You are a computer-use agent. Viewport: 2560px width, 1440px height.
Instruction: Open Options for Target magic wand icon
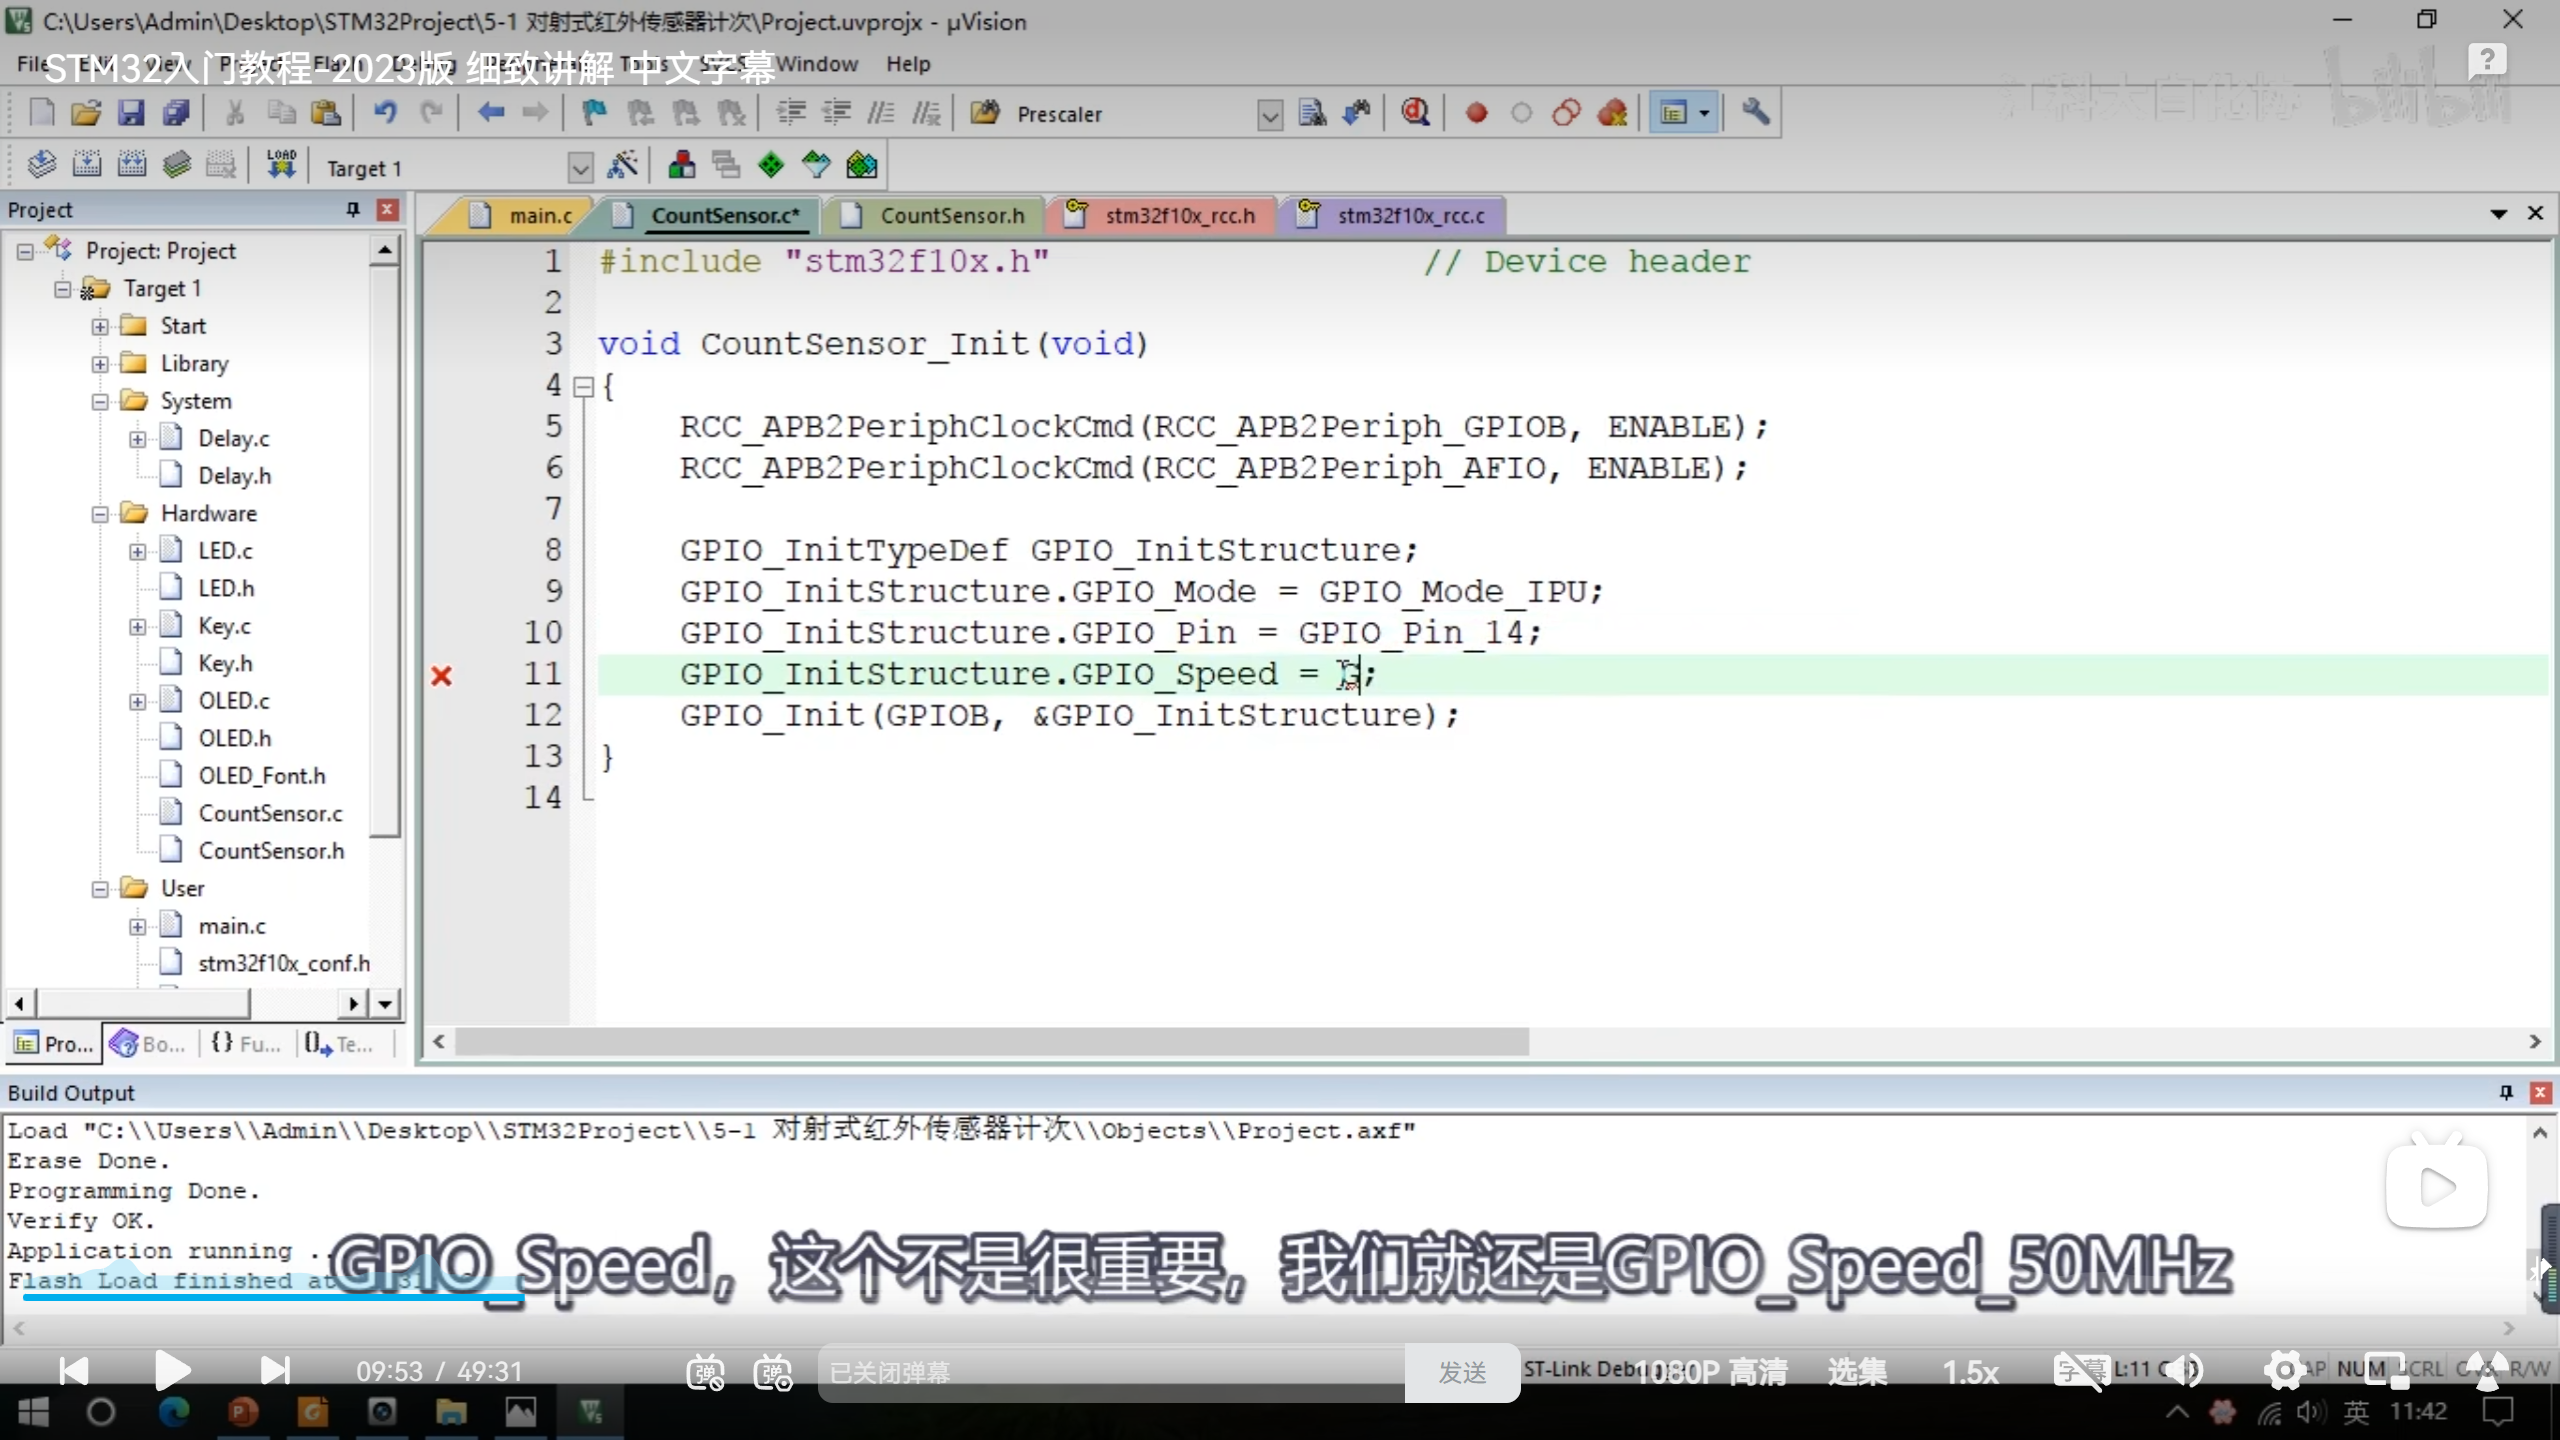coord(623,165)
